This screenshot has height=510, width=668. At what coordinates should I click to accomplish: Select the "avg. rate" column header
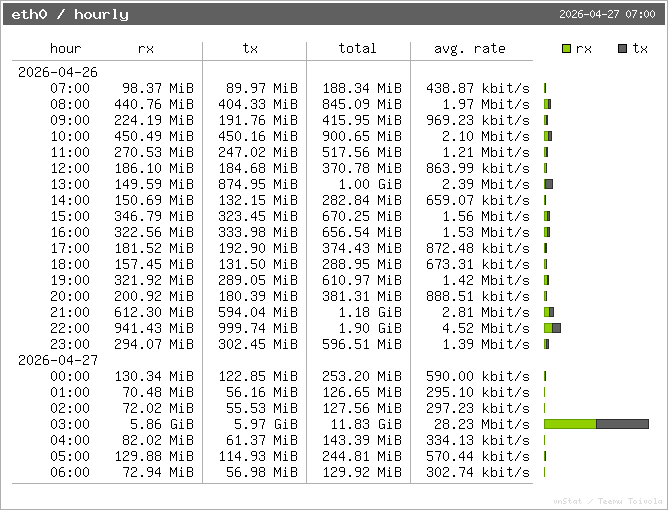point(470,49)
